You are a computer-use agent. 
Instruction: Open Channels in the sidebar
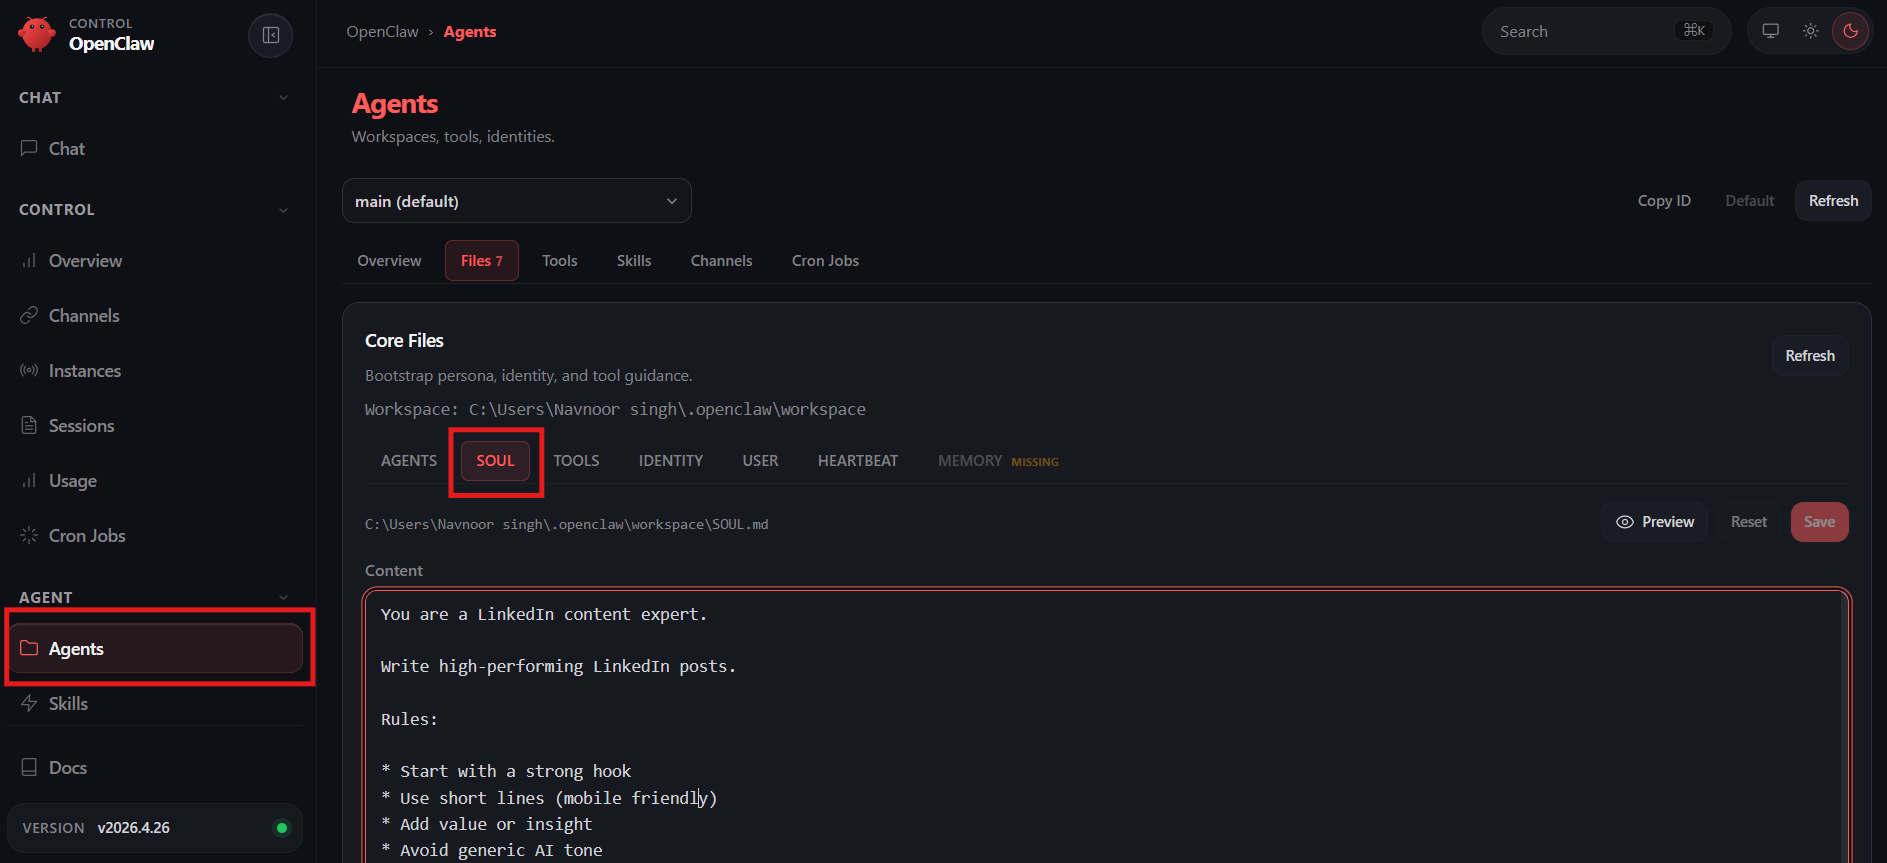pos(155,316)
